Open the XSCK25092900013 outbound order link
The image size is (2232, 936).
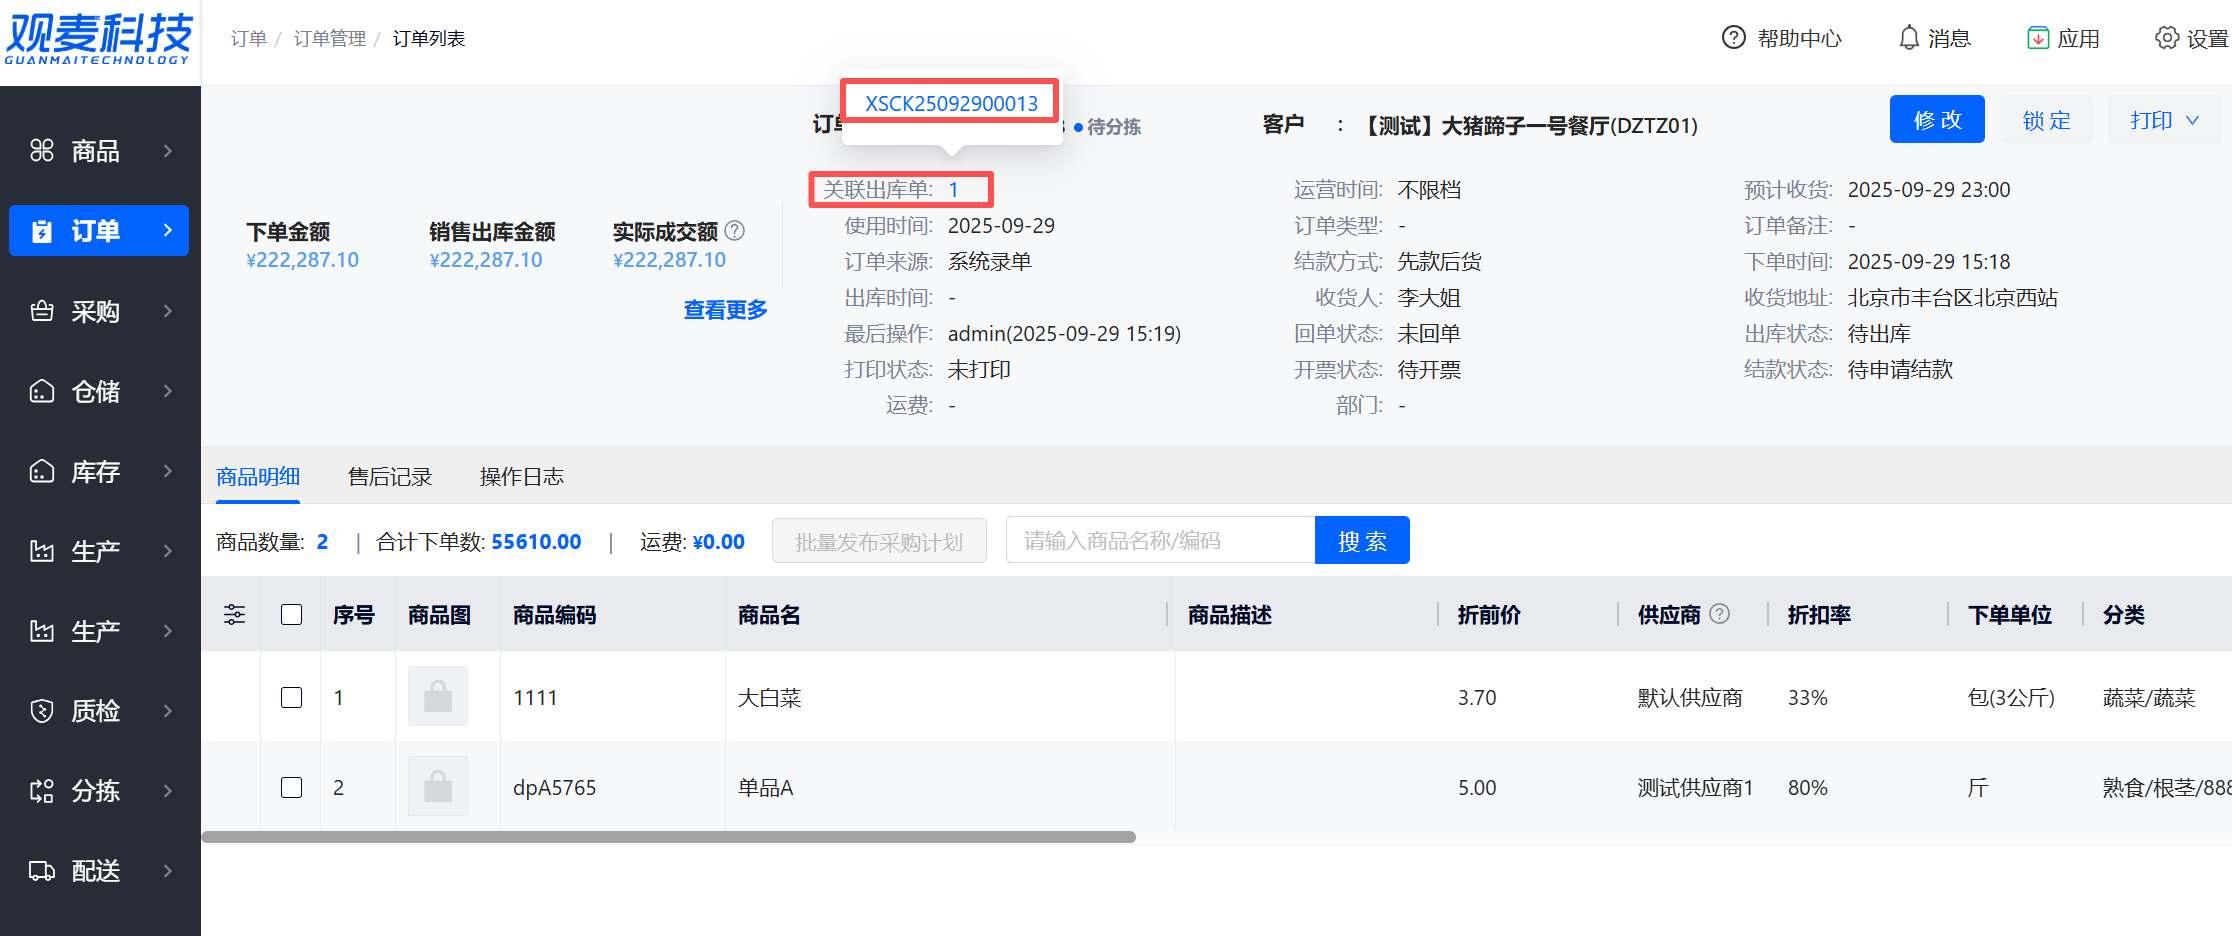(951, 103)
